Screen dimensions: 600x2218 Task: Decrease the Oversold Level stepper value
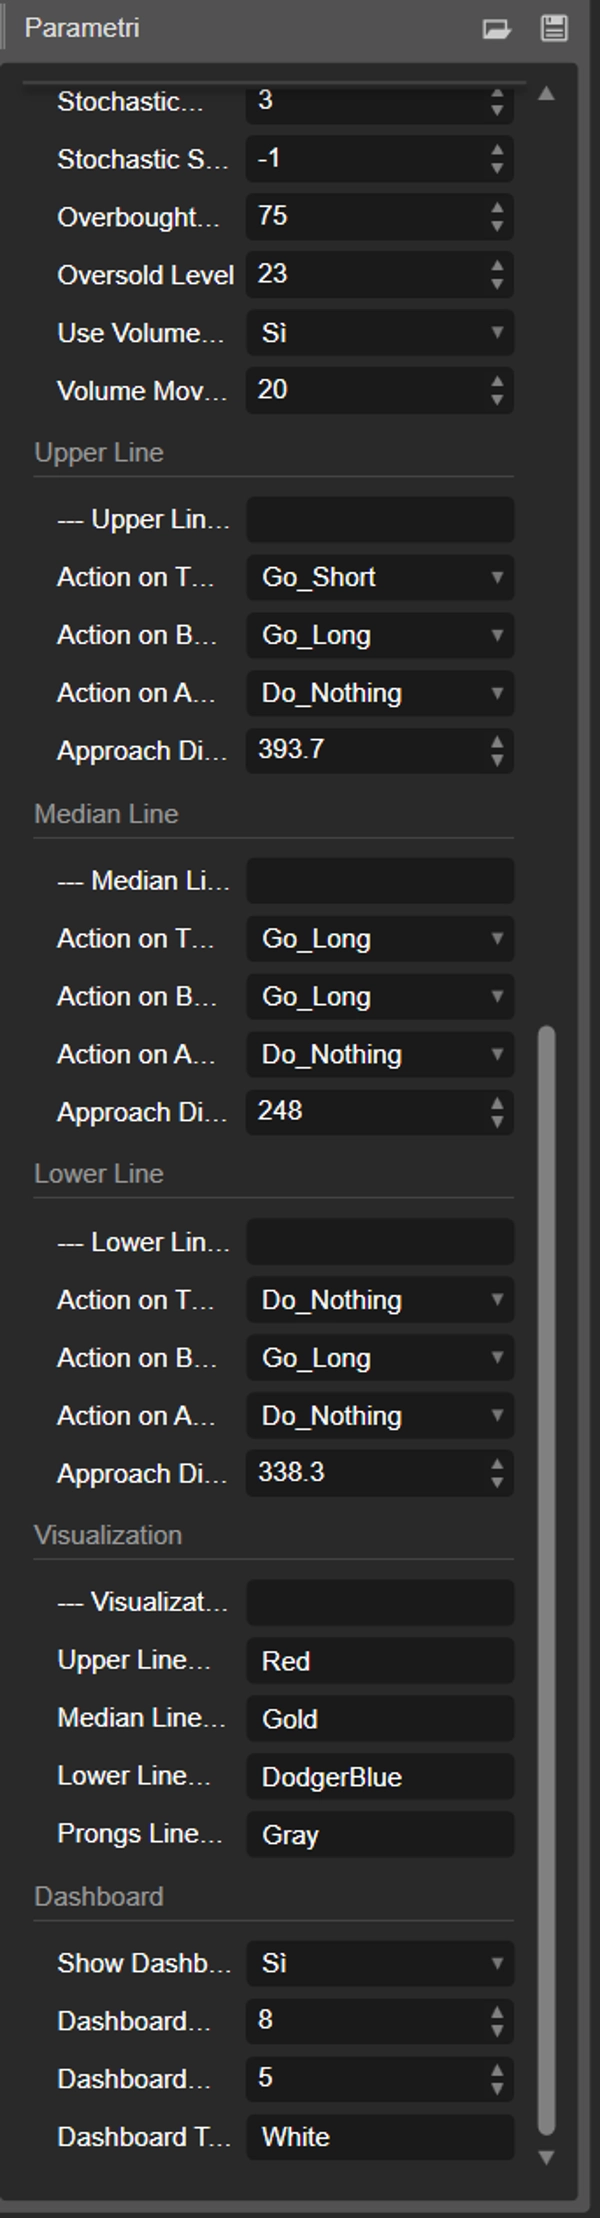click(x=497, y=284)
